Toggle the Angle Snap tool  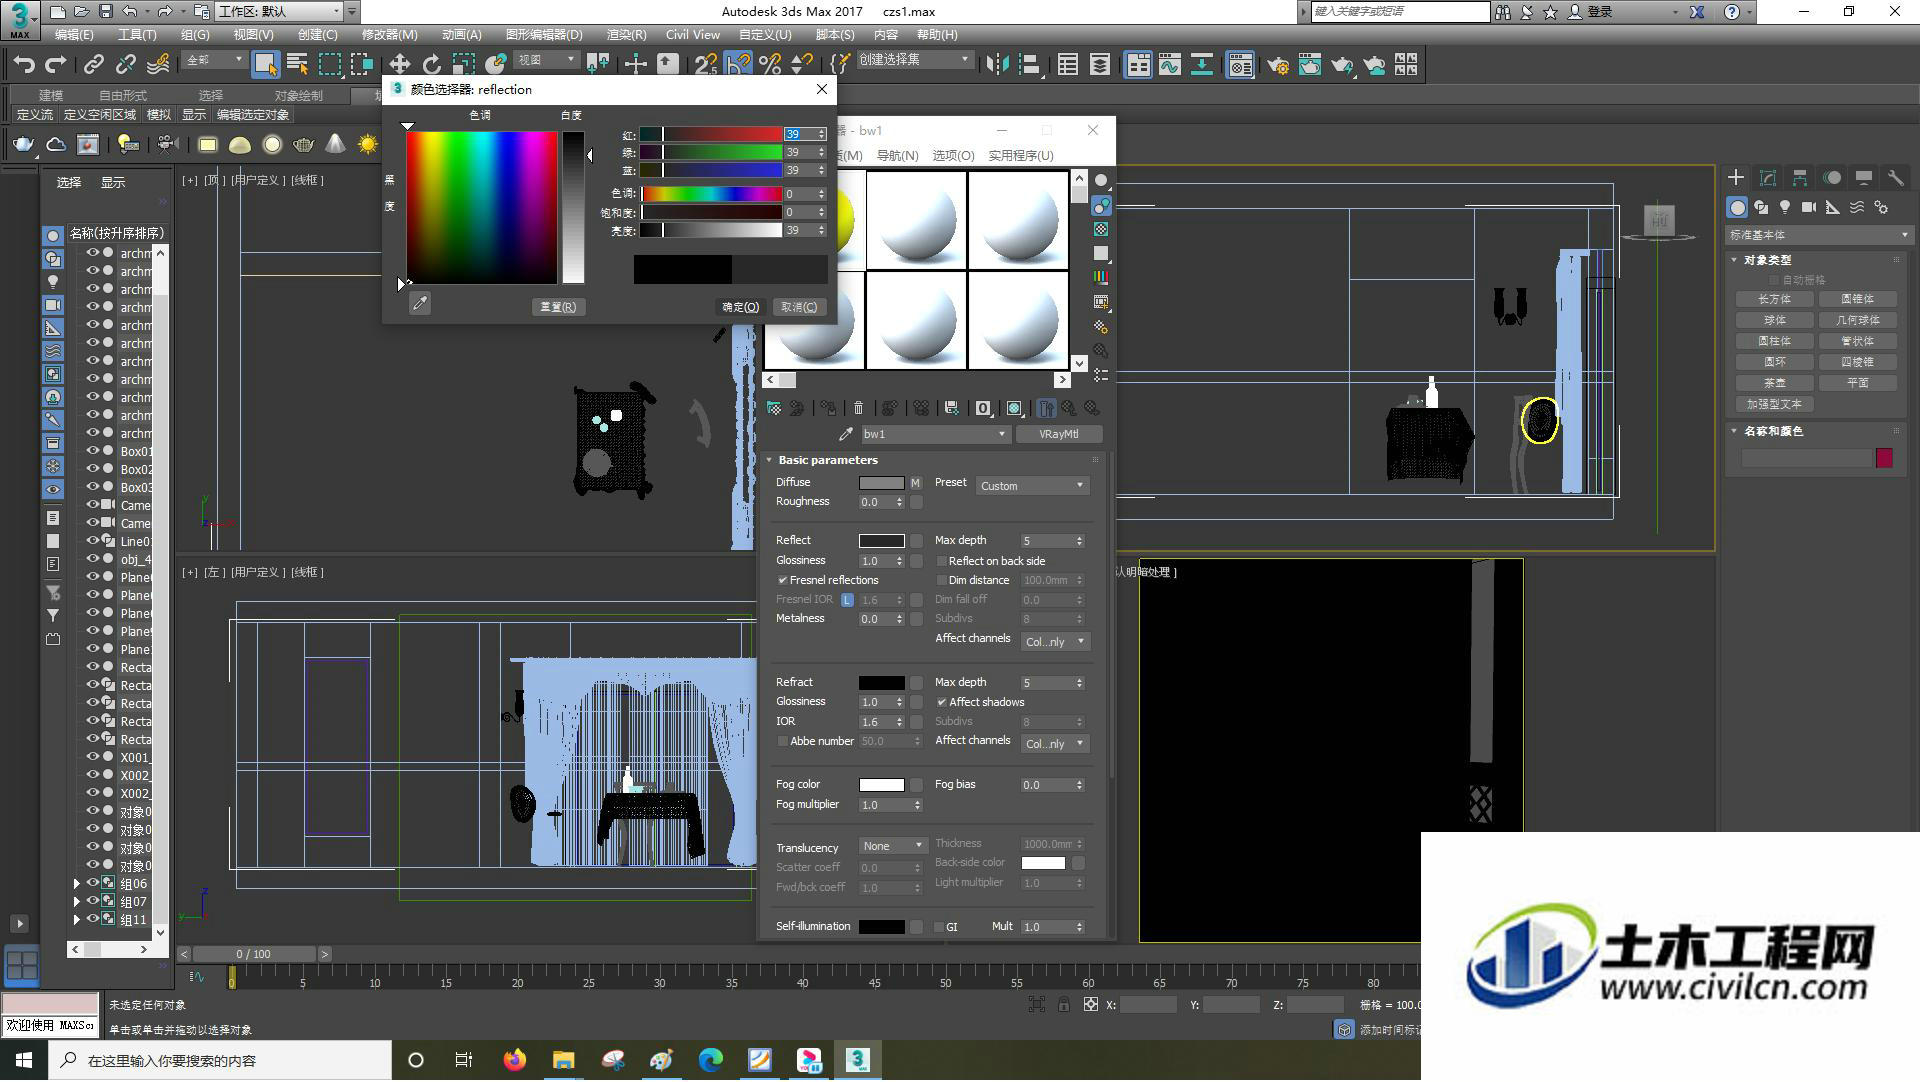(x=738, y=65)
